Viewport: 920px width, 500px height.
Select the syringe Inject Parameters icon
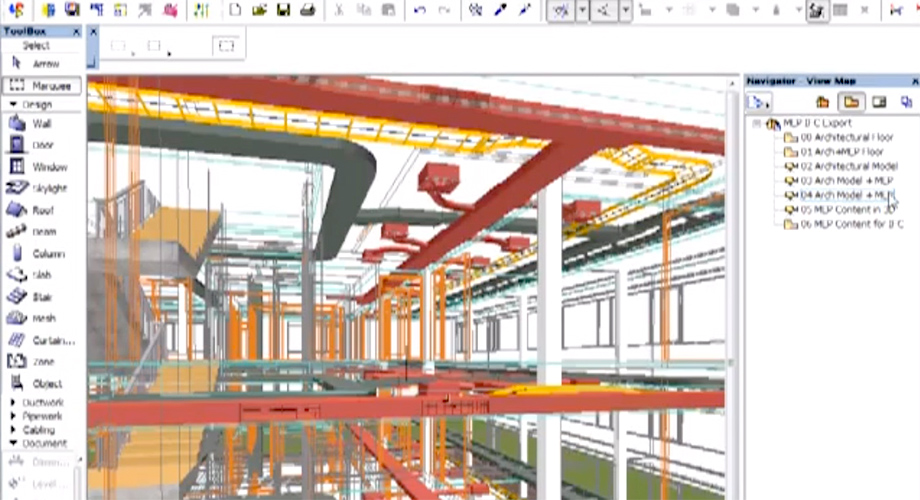525,10
